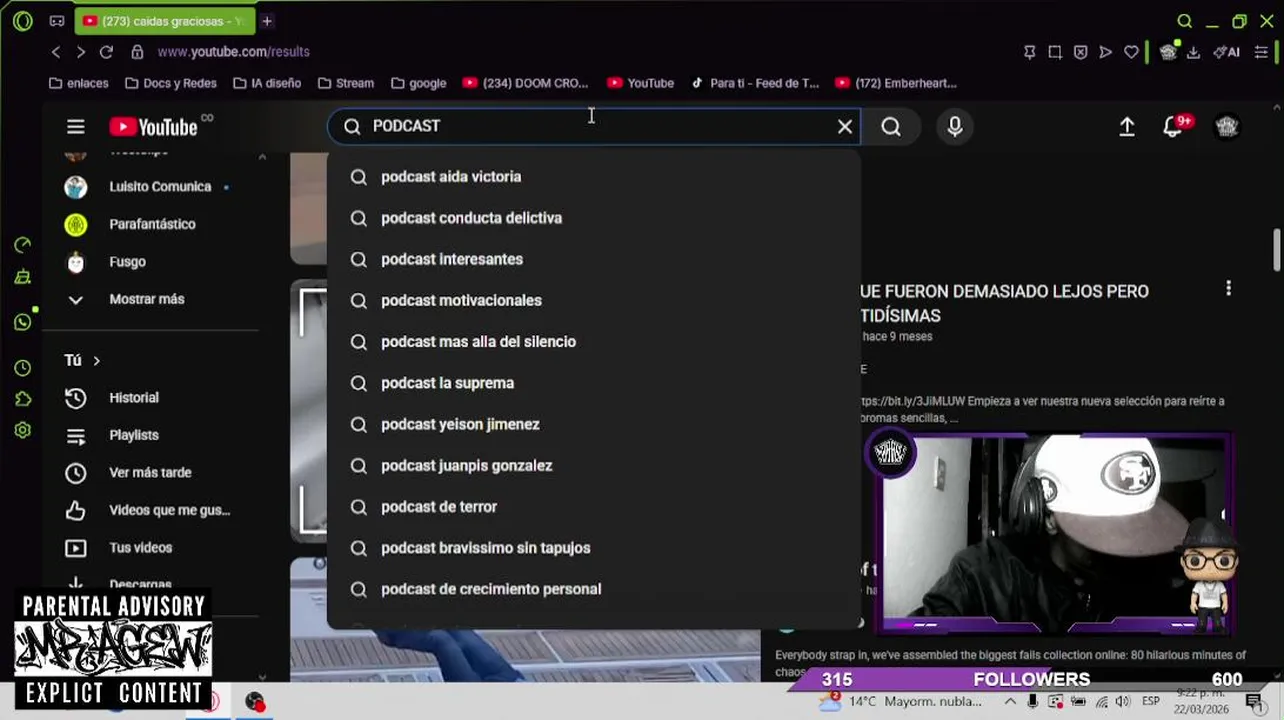
Task: Bookmark page with the heart icon
Action: click(x=1132, y=52)
